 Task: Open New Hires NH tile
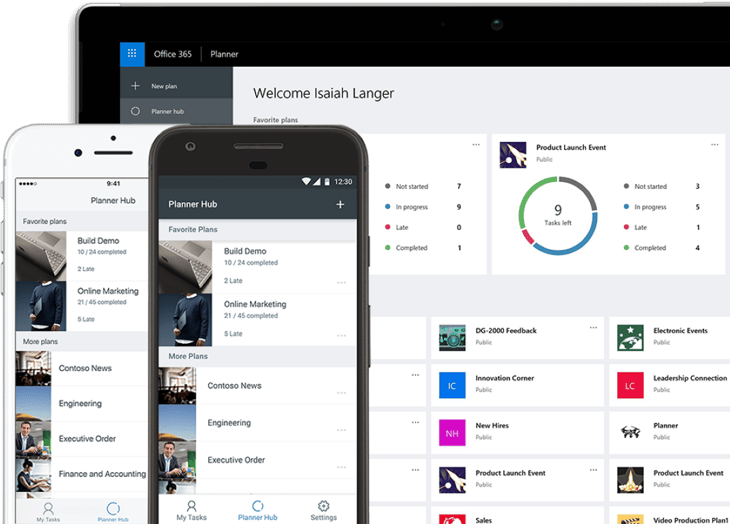click(452, 433)
